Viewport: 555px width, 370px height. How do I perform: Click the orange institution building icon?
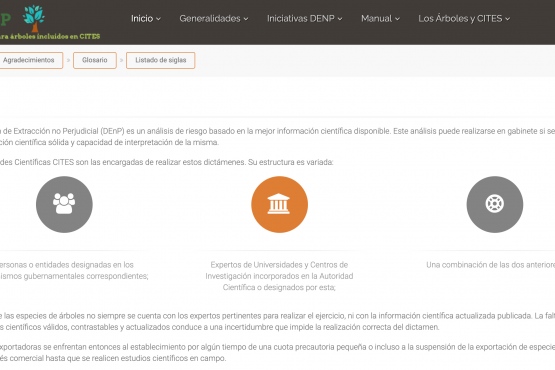pos(279,204)
